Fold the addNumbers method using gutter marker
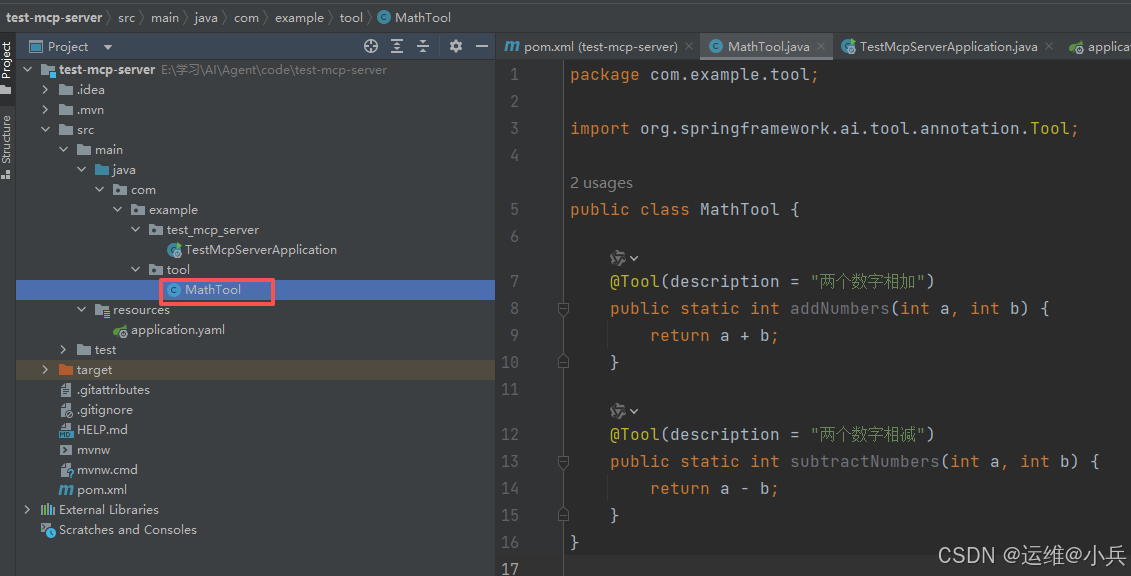 (x=563, y=309)
